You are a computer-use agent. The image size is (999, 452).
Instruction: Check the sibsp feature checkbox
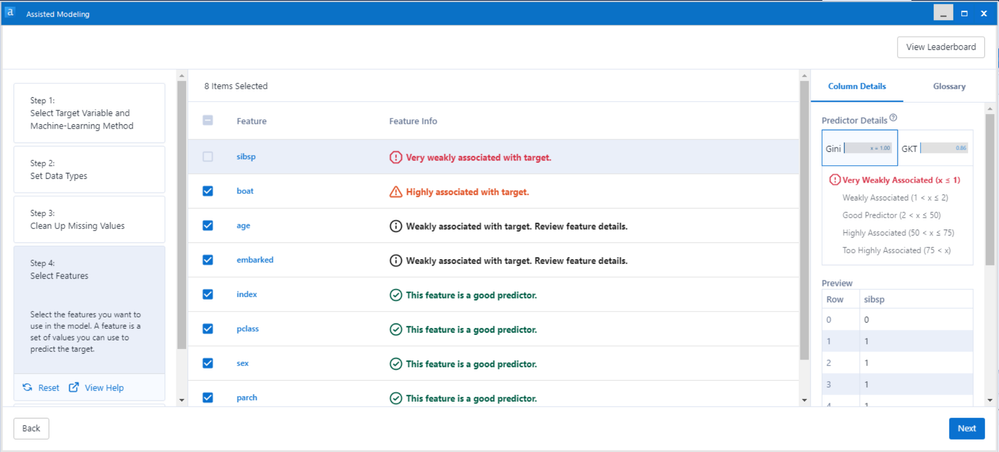[x=208, y=157]
